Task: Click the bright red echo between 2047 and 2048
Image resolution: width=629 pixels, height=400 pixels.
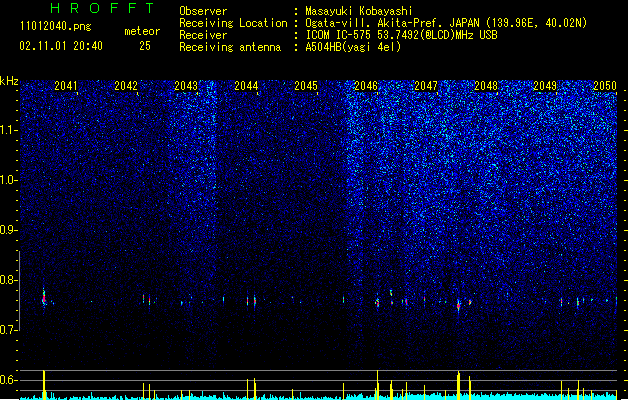Action: pos(459,305)
